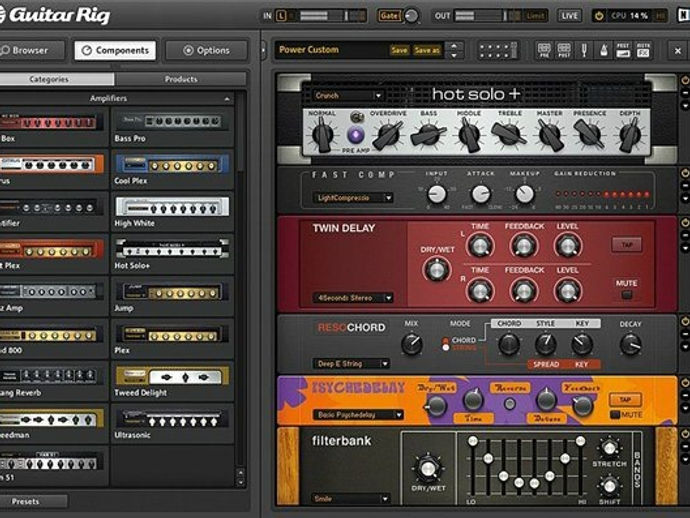Click the Filterbank Dry/Wet knob
The height and width of the screenshot is (518, 690).
coord(428,468)
